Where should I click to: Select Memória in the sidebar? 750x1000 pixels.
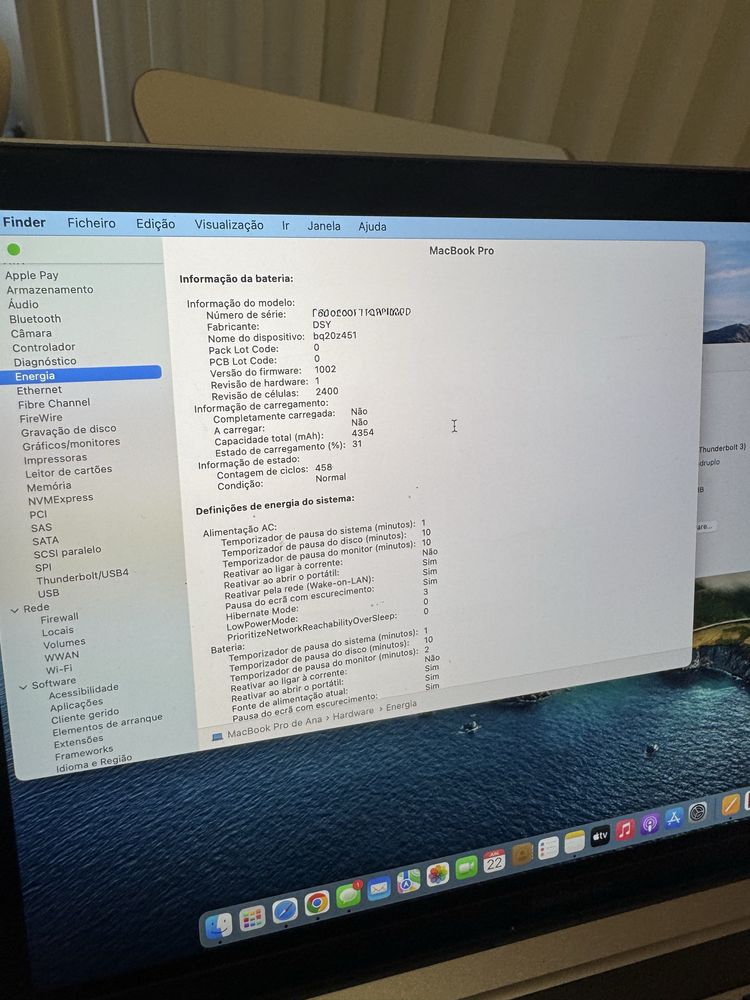(49, 486)
